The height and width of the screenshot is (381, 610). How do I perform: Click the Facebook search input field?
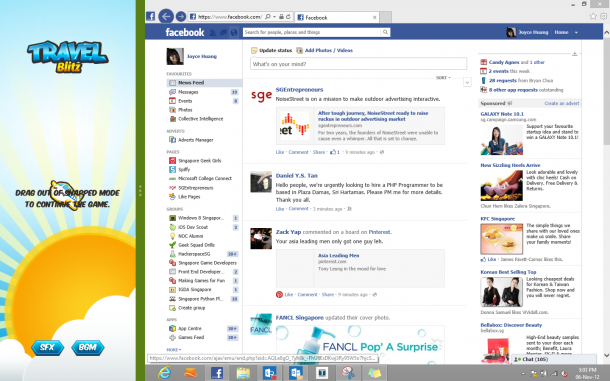[x=312, y=32]
